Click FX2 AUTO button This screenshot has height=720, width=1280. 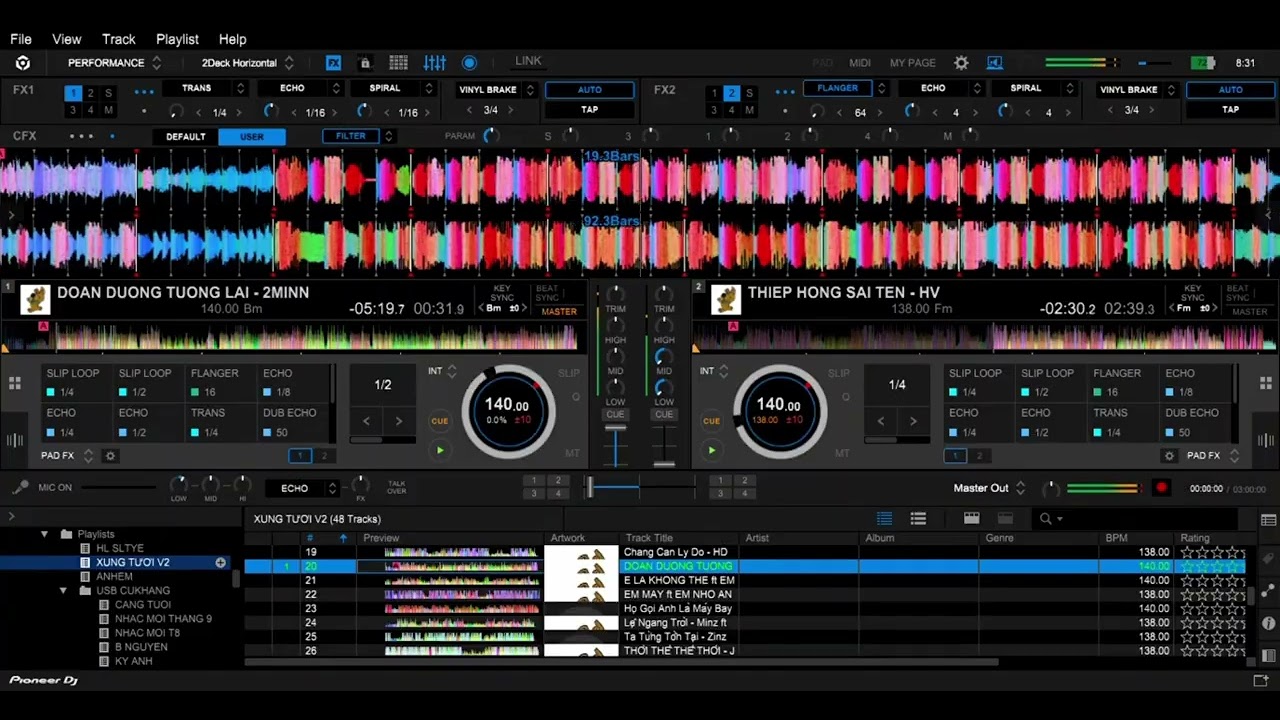(1231, 90)
